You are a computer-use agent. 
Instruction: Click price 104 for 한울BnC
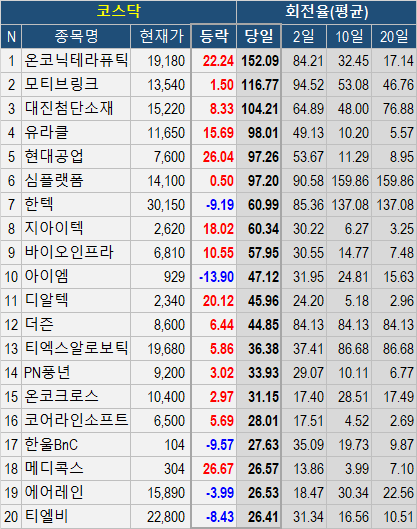[174, 445]
